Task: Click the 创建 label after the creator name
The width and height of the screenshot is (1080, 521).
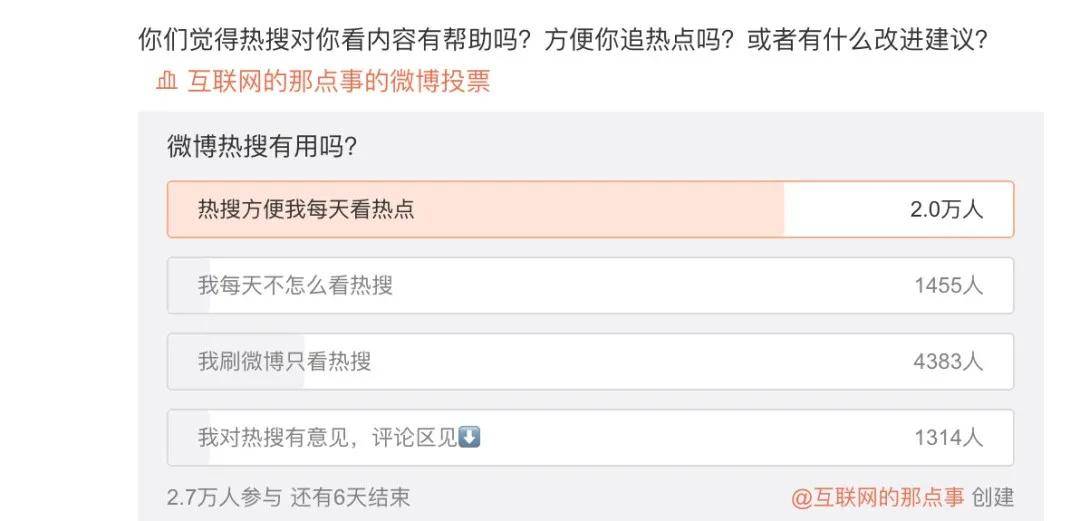Action: tap(993, 497)
